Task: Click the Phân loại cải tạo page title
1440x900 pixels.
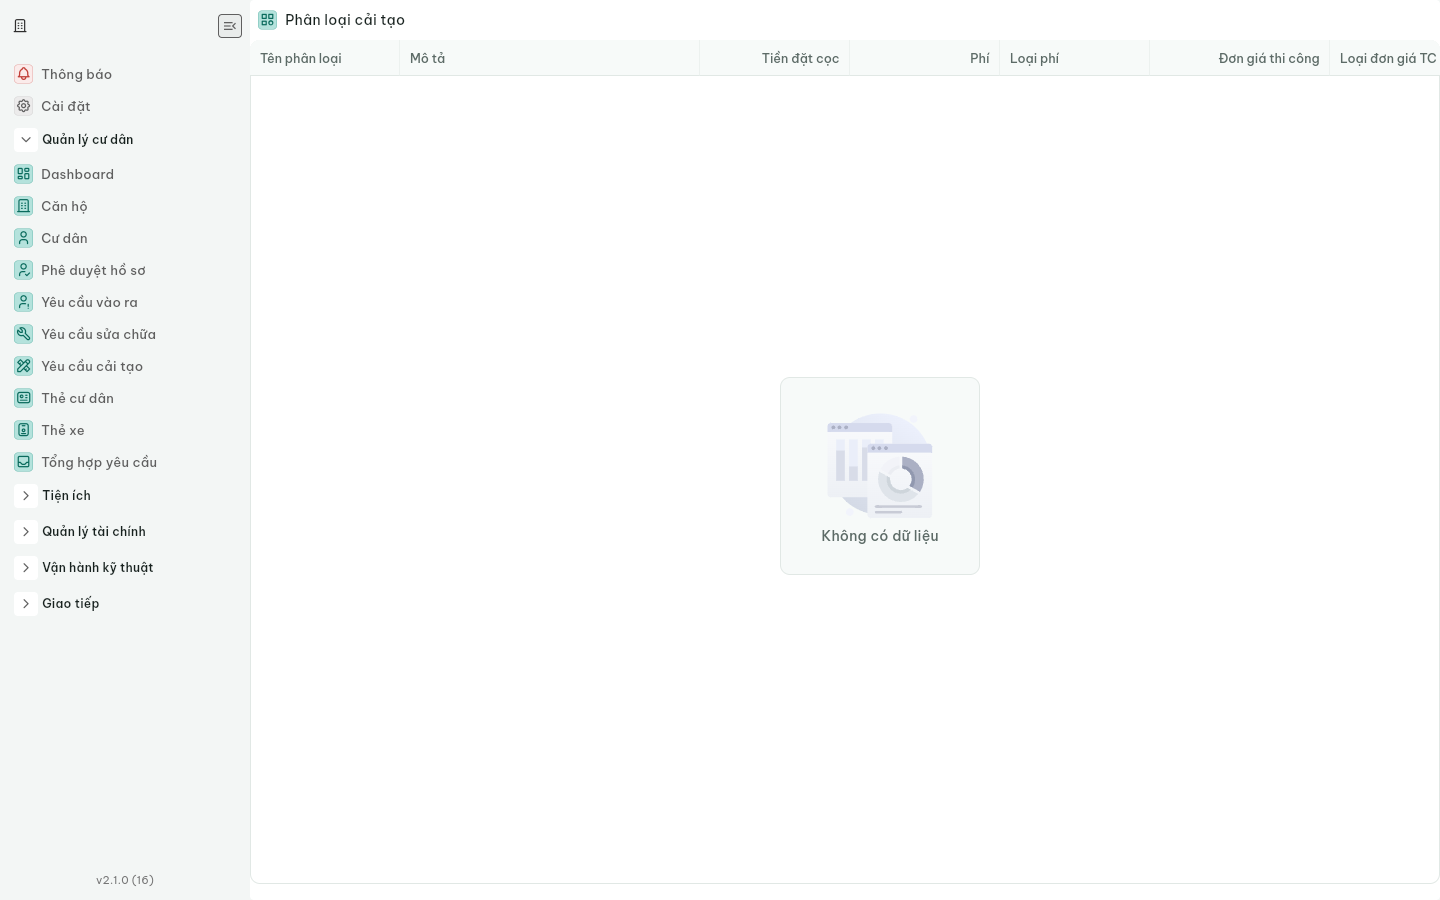Action: [x=345, y=20]
